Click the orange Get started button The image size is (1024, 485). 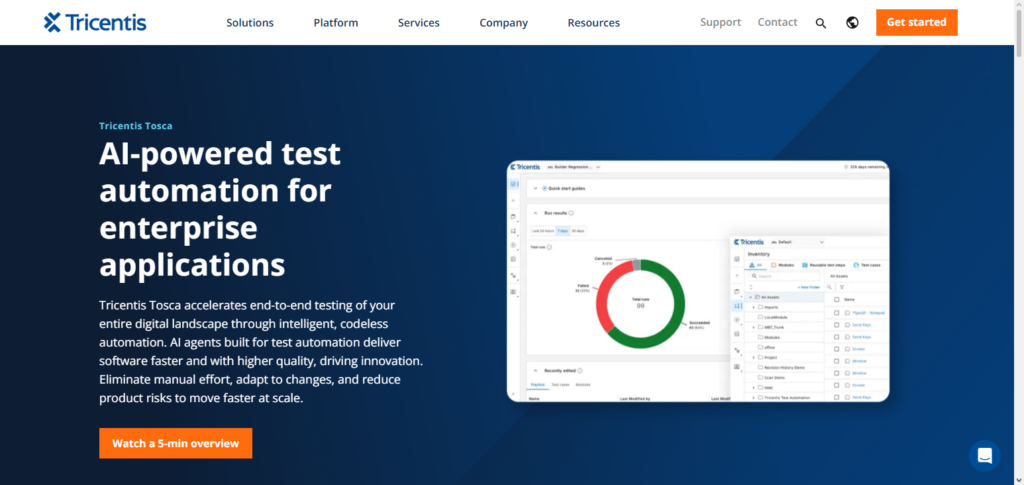[x=916, y=22]
